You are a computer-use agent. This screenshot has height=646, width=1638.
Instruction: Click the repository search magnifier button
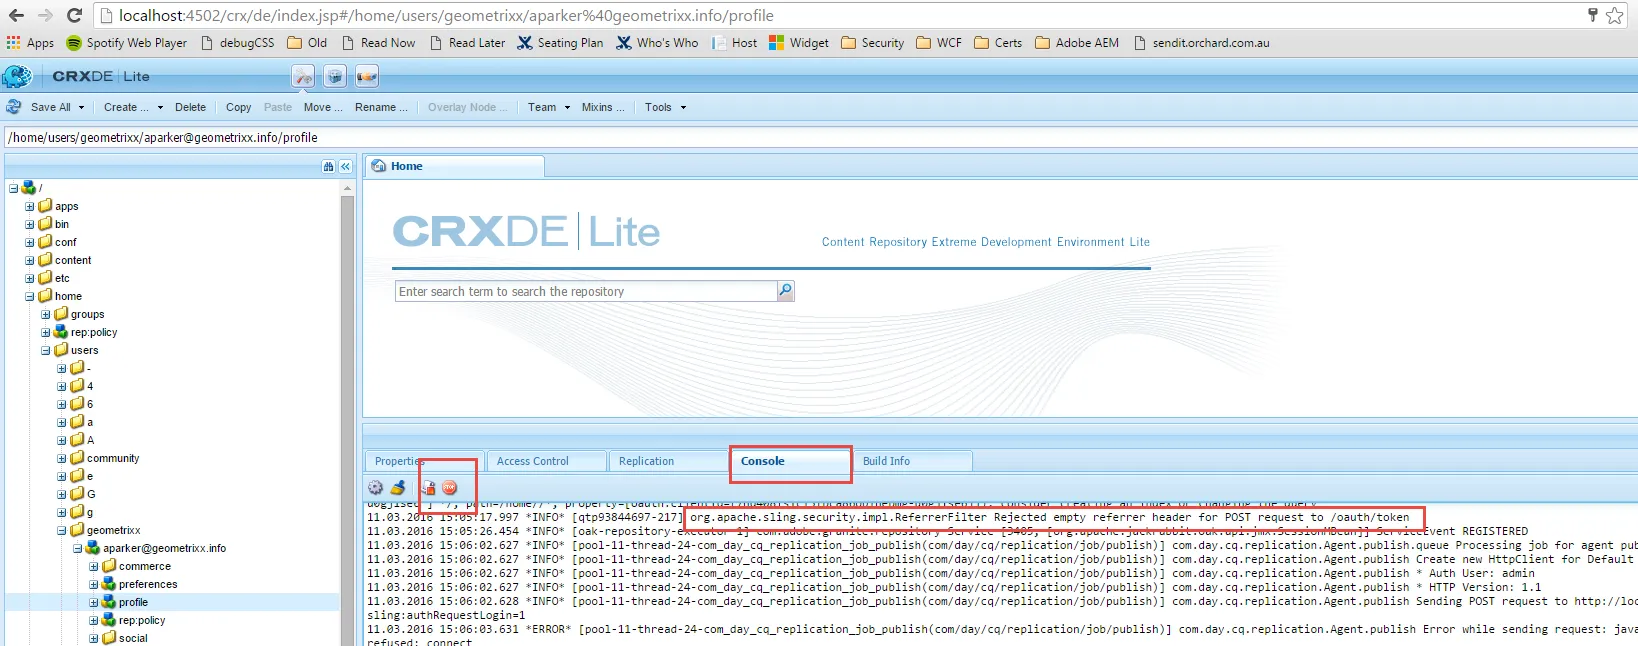[786, 291]
